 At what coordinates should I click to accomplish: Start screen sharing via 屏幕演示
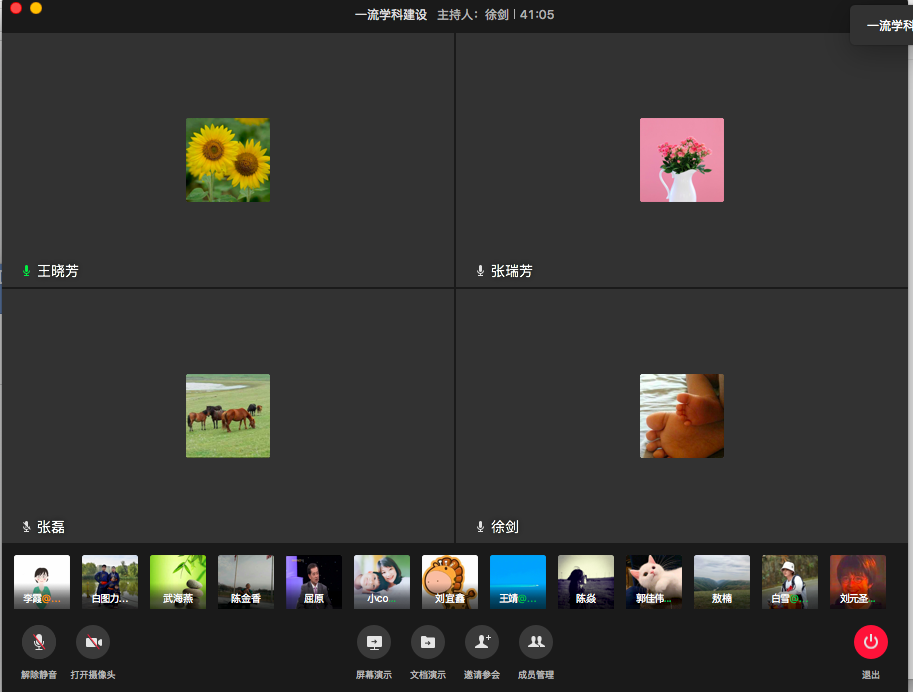click(x=374, y=642)
